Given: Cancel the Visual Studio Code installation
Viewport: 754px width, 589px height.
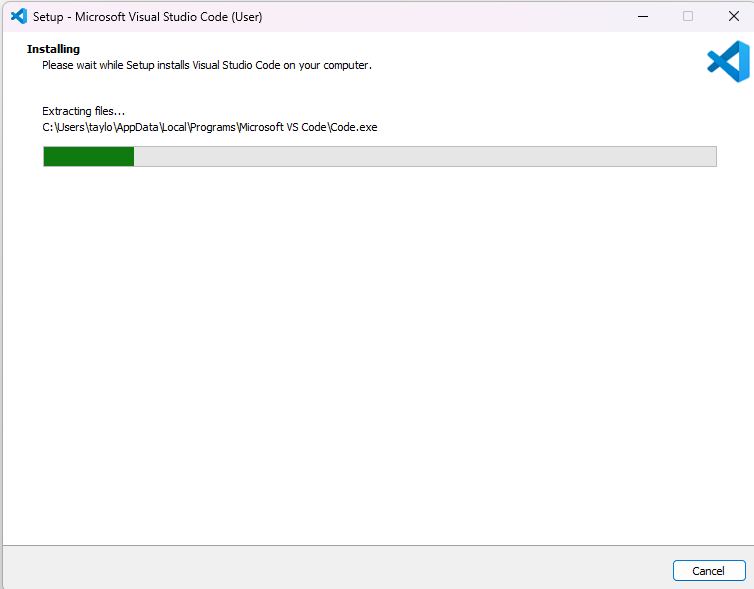Looking at the screenshot, I should point(709,571).
